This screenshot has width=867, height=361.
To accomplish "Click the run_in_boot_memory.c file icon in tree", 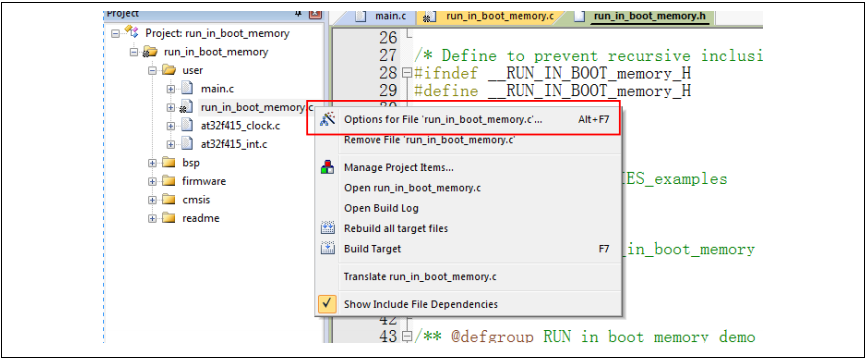I will 187,107.
